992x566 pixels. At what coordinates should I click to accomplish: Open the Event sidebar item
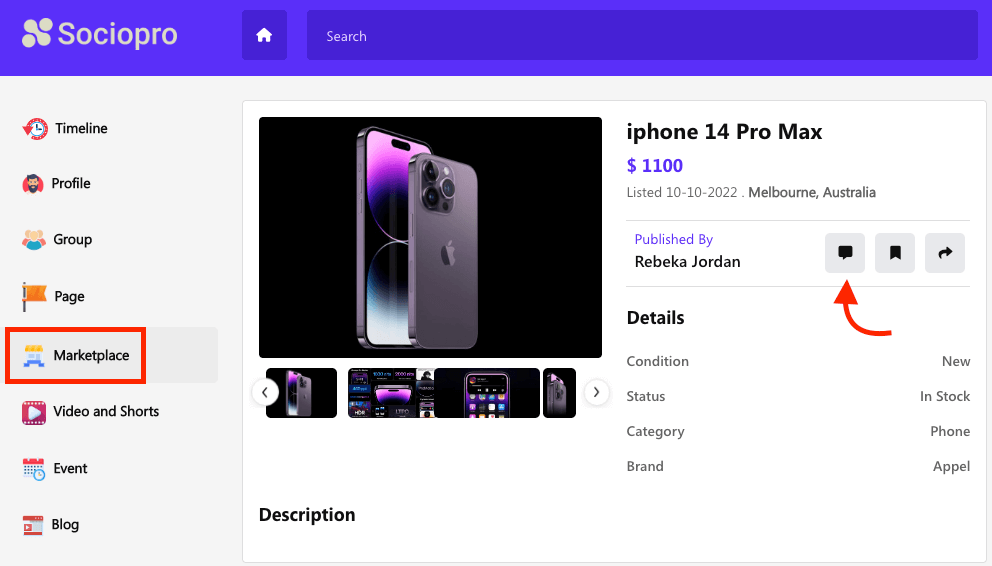point(70,468)
